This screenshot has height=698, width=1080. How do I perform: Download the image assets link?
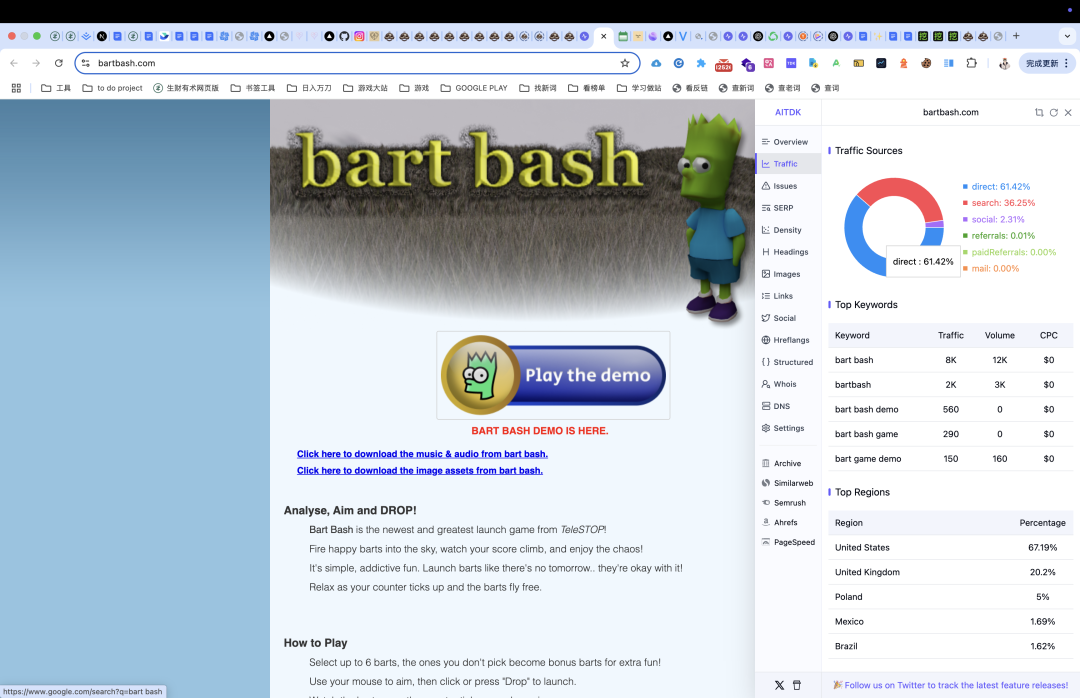click(419, 471)
